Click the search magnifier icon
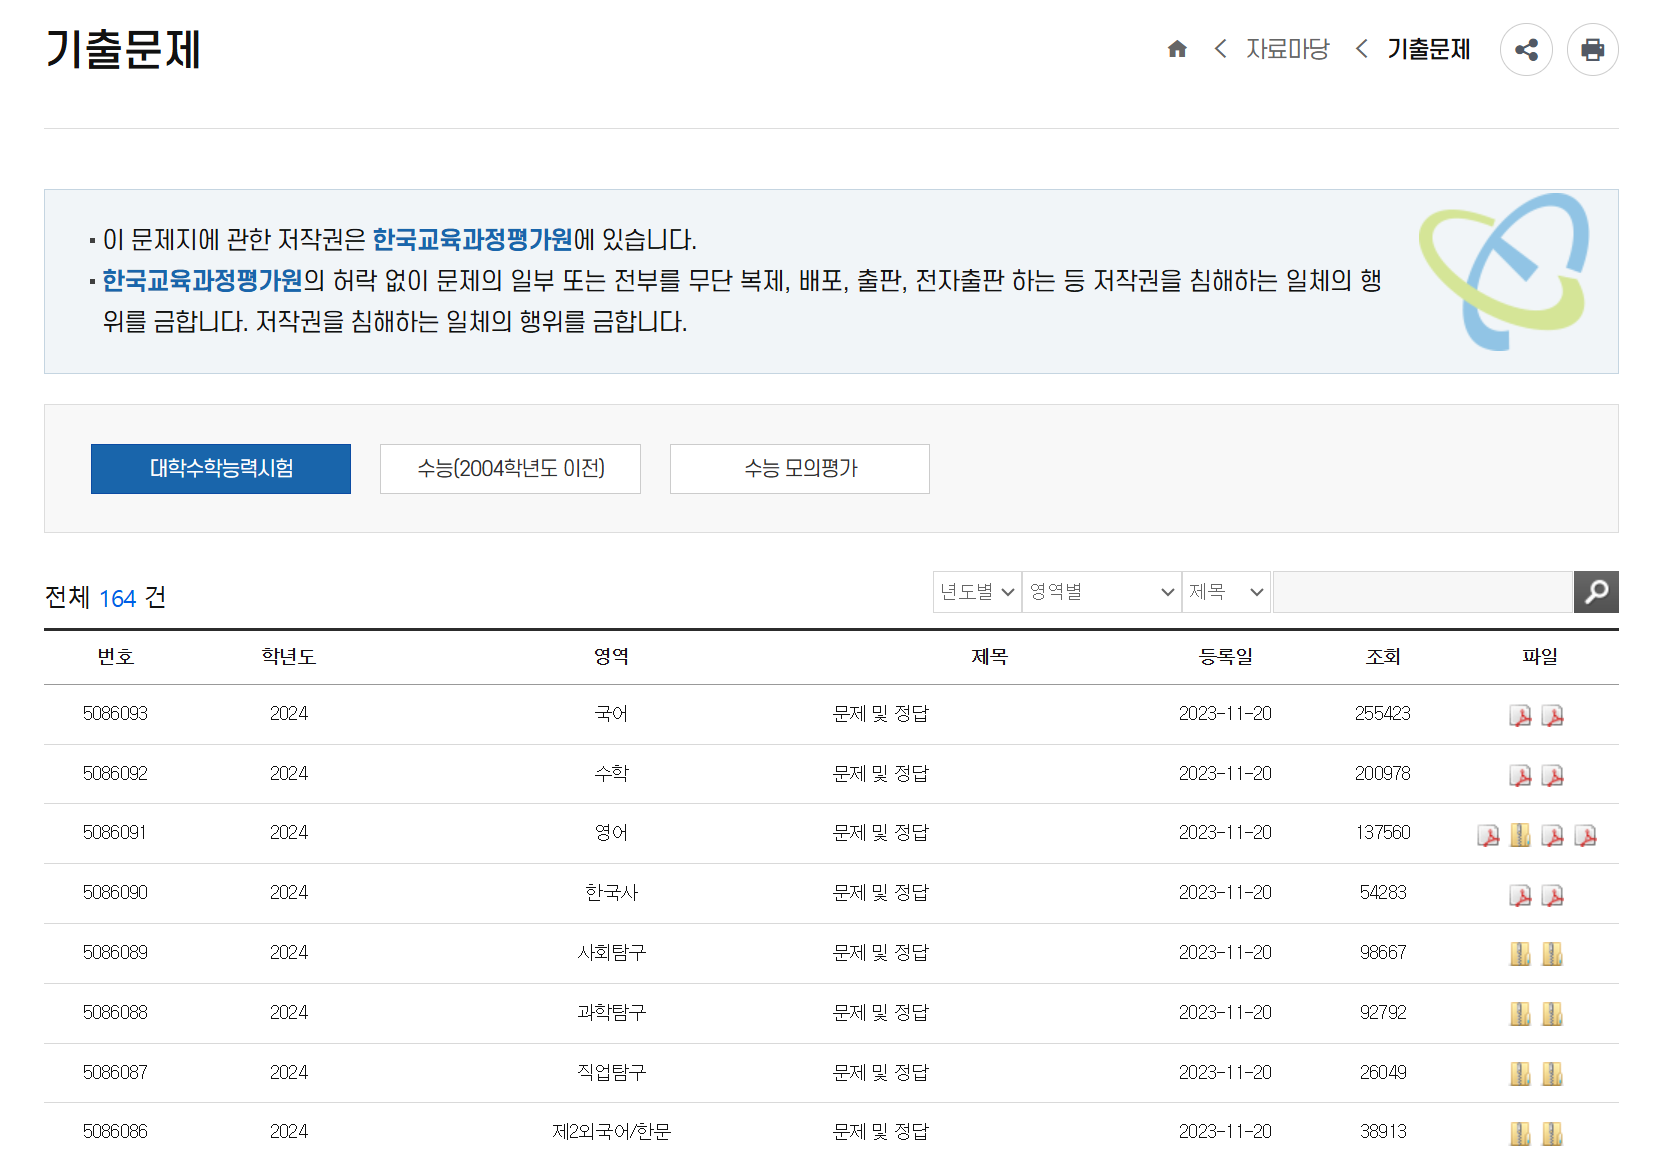This screenshot has height=1162, width=1658. [1595, 592]
